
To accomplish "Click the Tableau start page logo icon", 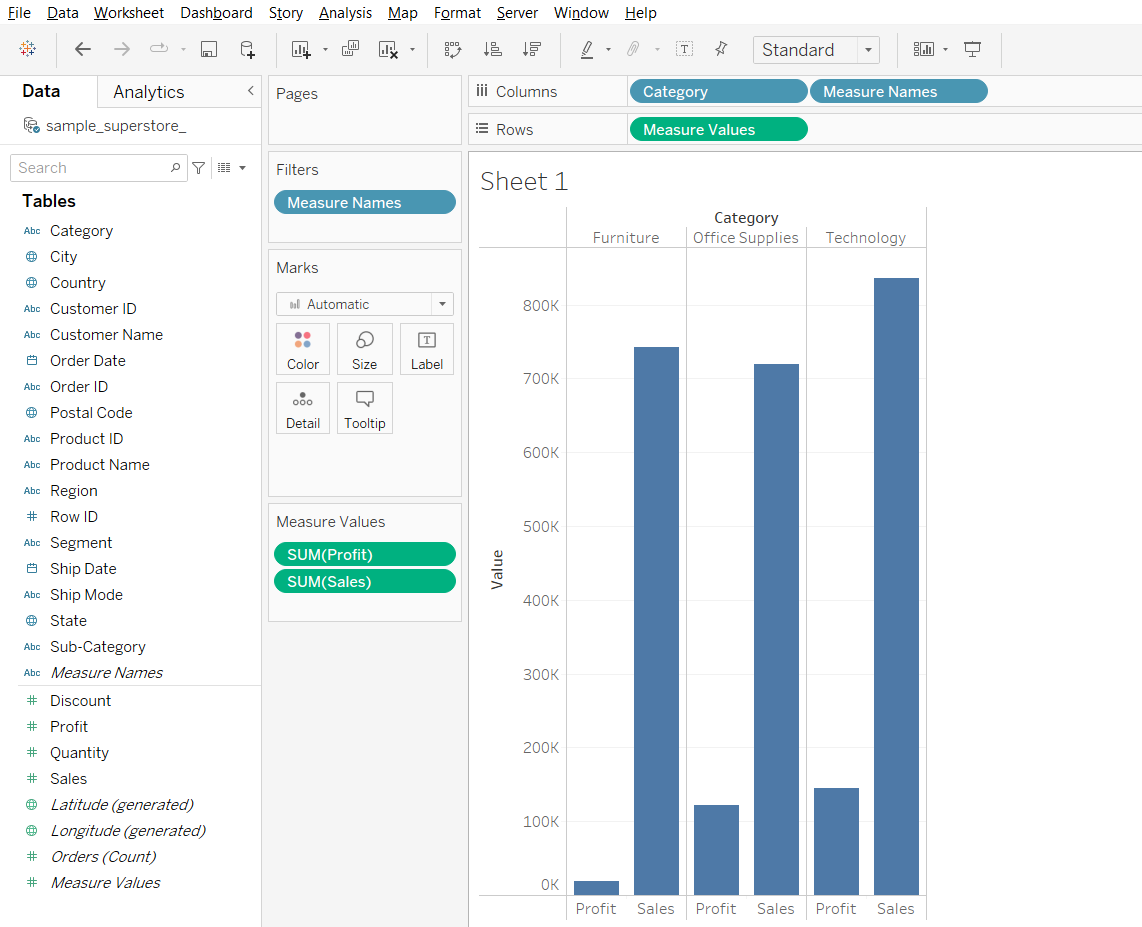I will point(27,49).
